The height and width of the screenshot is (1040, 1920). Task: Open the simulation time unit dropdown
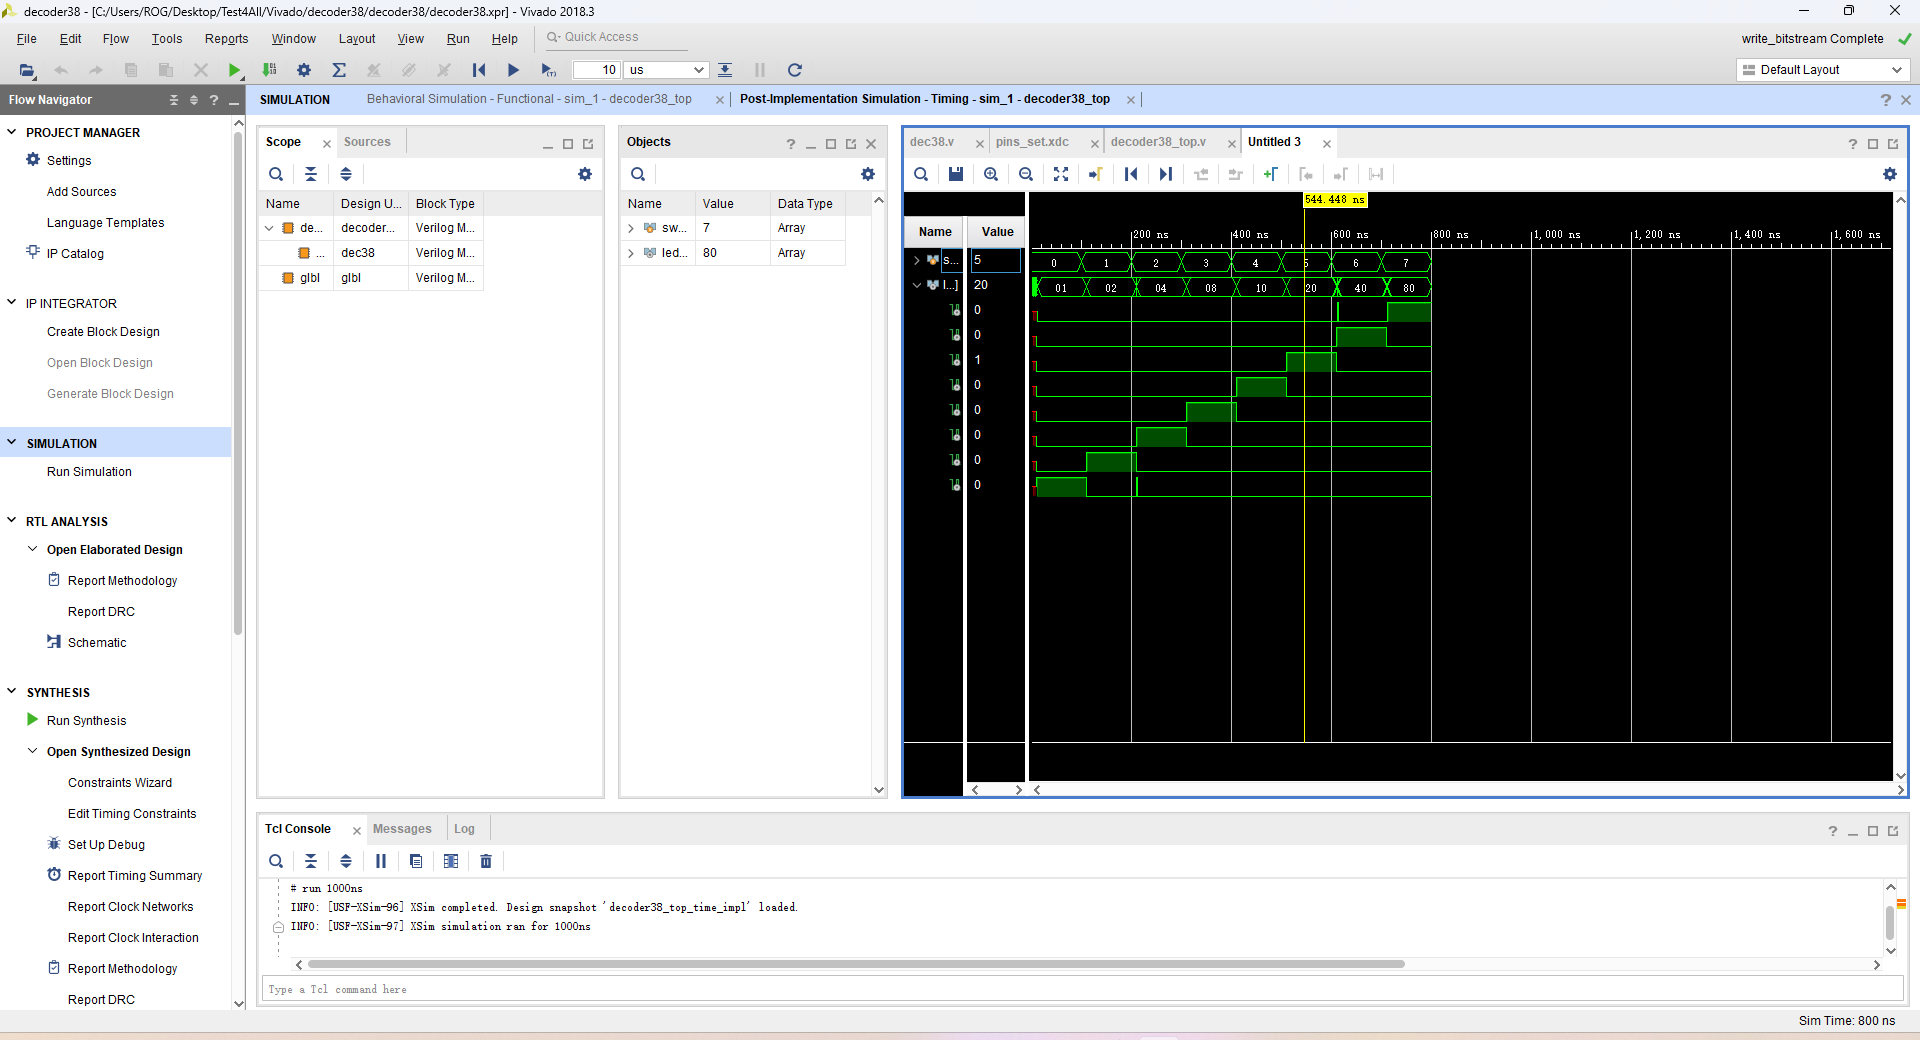tap(666, 70)
